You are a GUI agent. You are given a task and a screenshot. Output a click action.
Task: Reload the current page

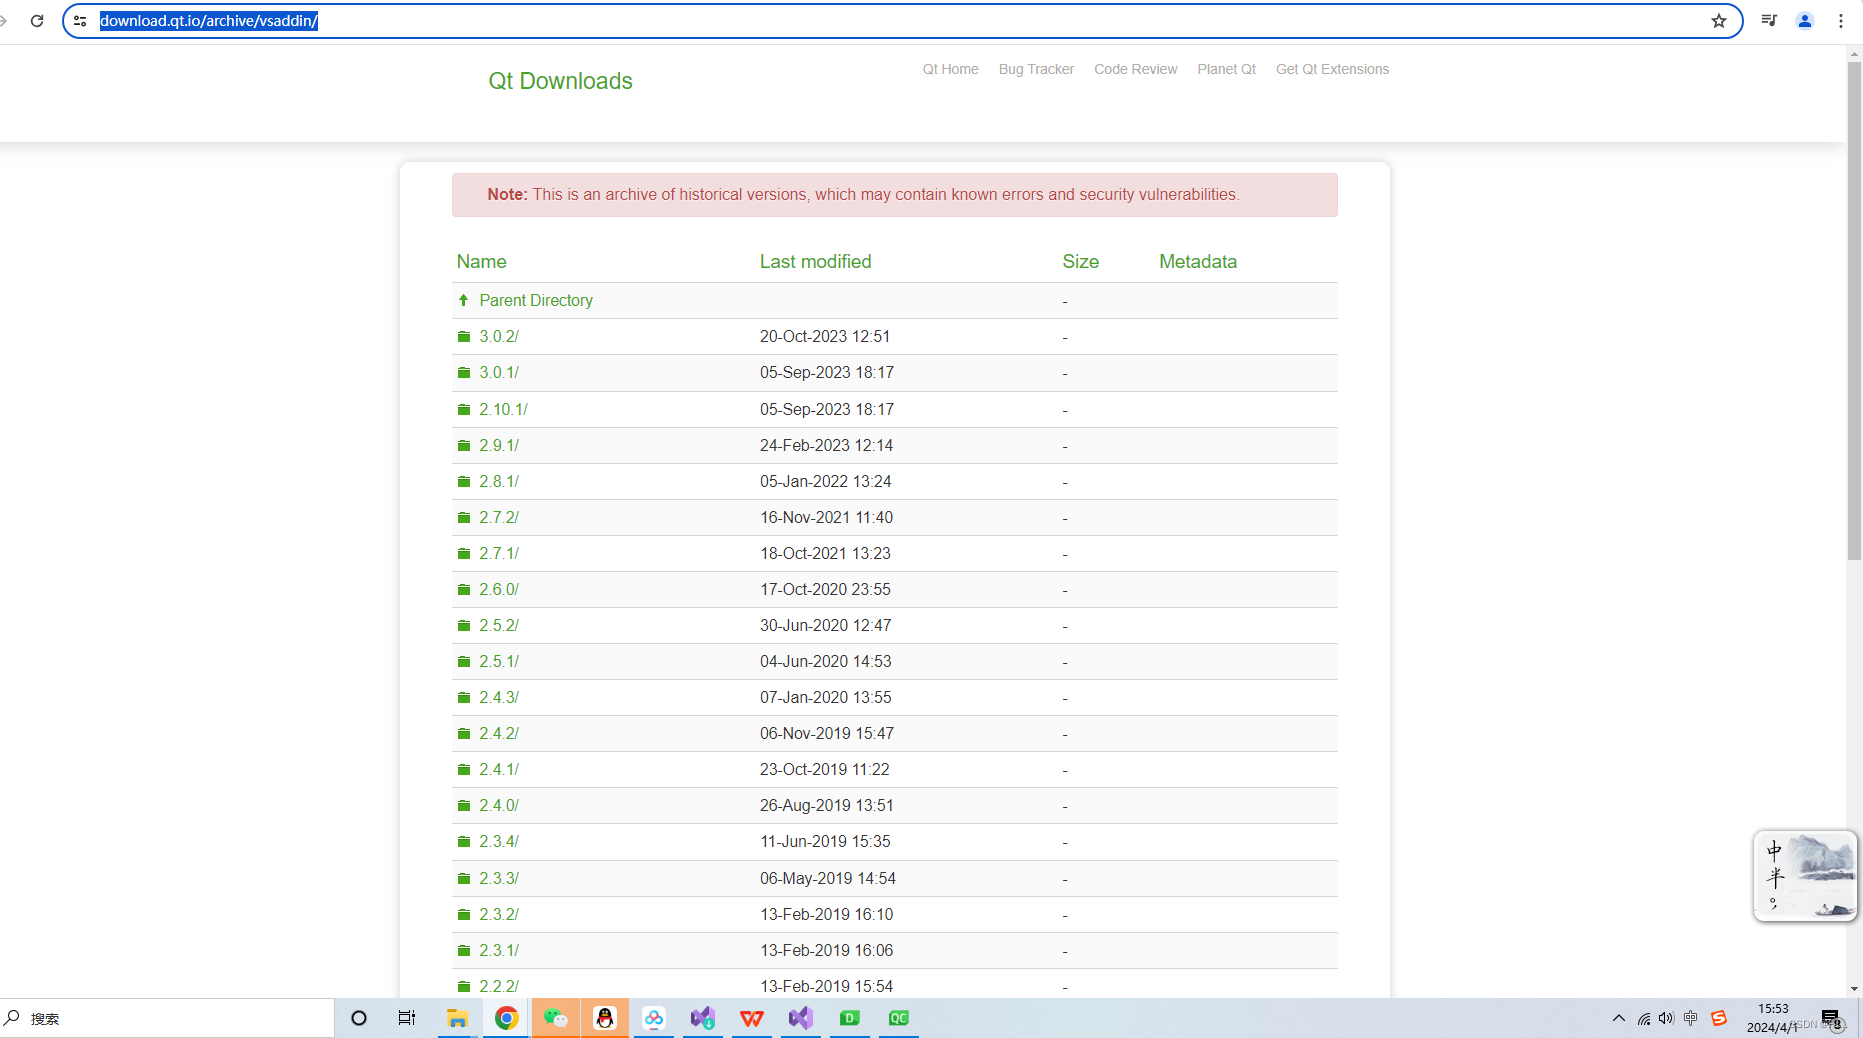37,21
